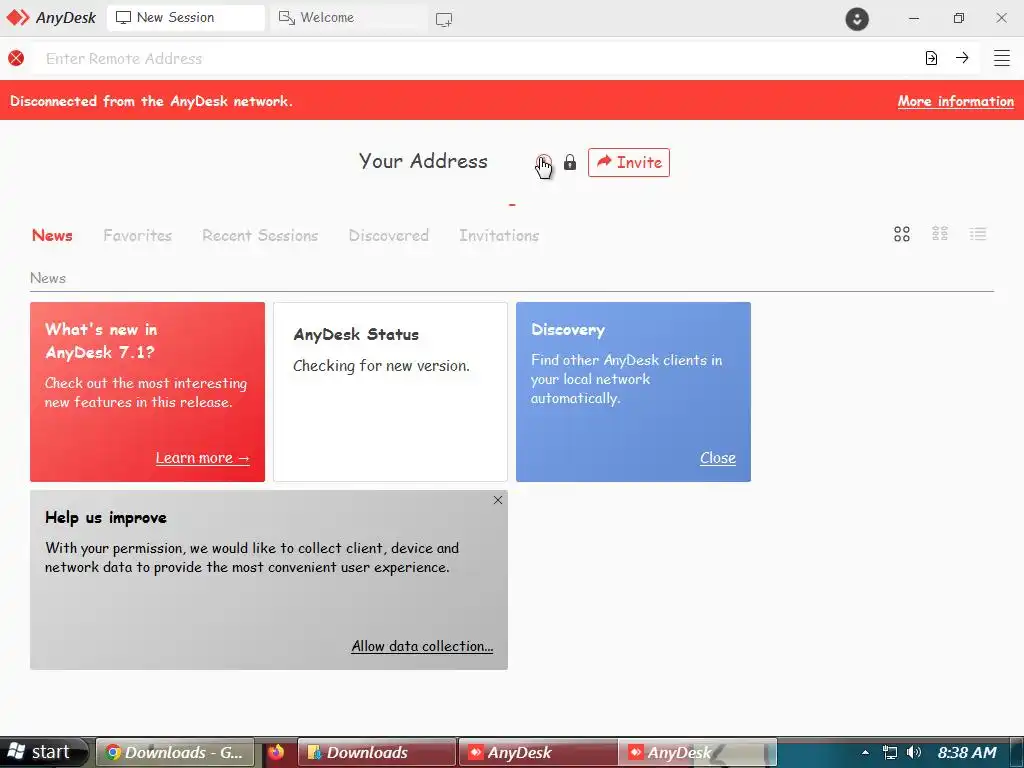This screenshot has height=768, width=1024.
Task: Click the AnyDesk logo in title bar
Action: [x=51, y=18]
